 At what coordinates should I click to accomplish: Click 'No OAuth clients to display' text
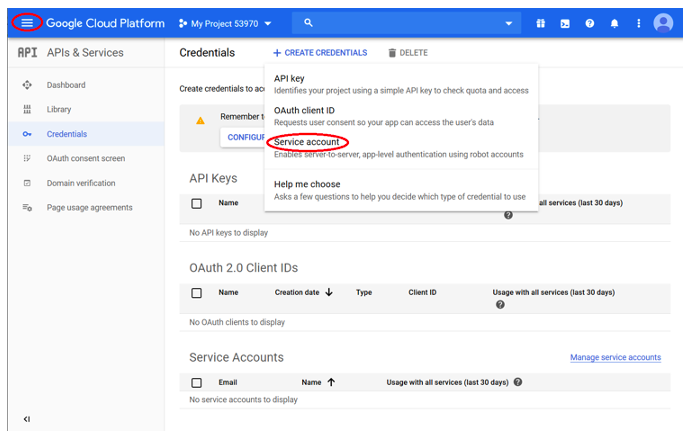tap(237, 322)
